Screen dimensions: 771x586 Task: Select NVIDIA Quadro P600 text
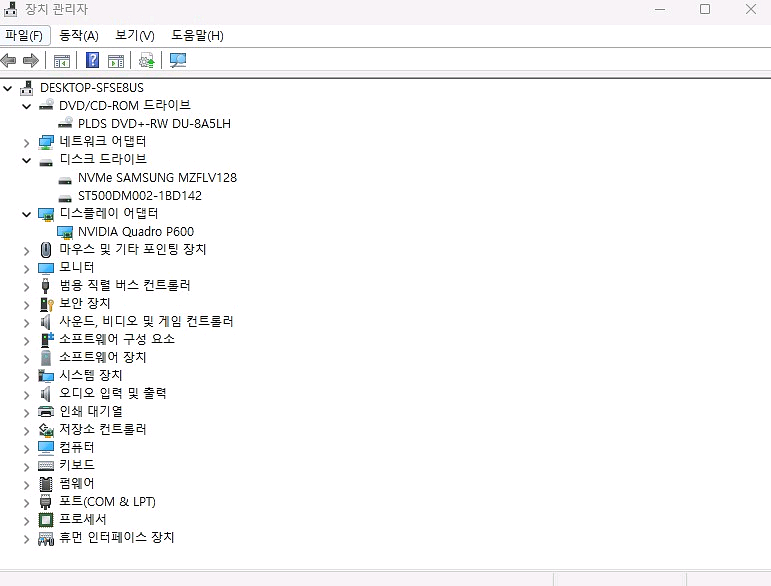tap(136, 232)
